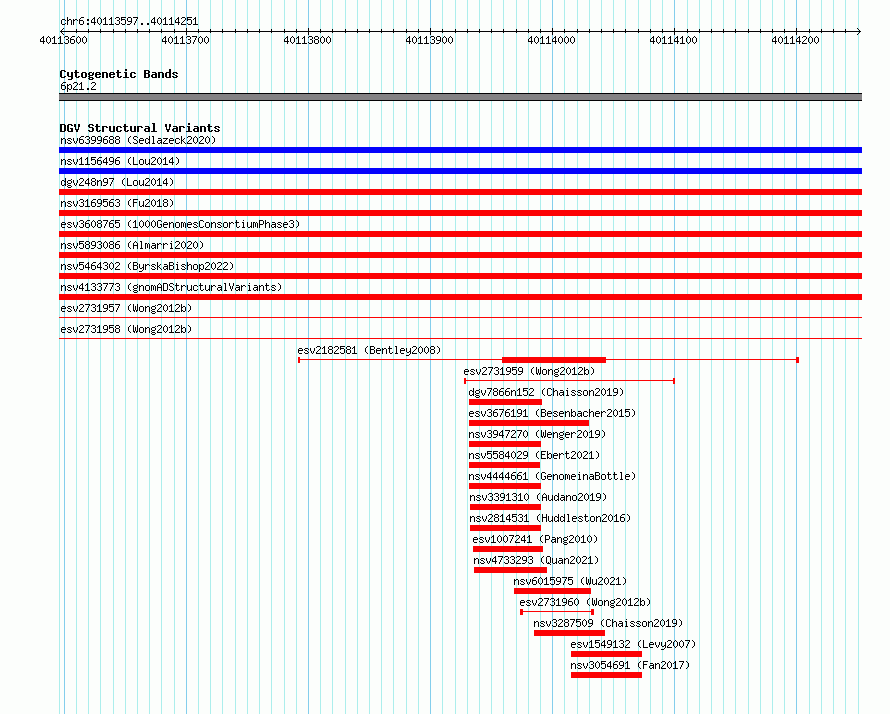Open the Cytogenetic Bands track title
This screenshot has height=714, width=890.
coord(119,74)
